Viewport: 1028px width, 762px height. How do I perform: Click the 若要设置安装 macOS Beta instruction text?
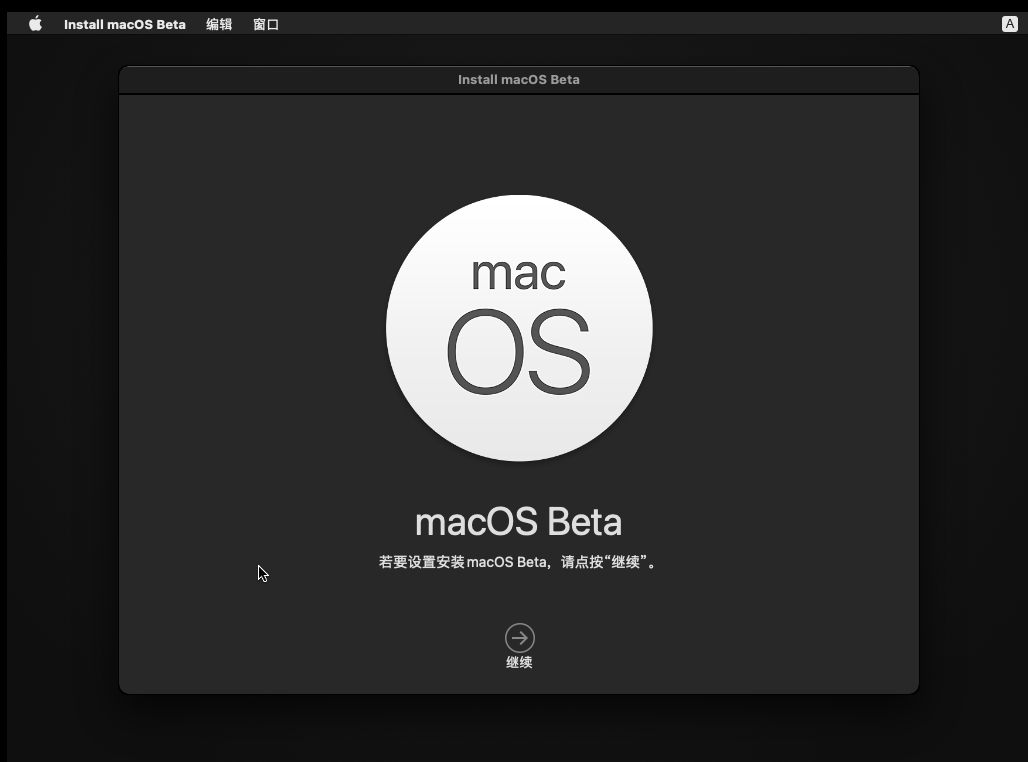(518, 562)
